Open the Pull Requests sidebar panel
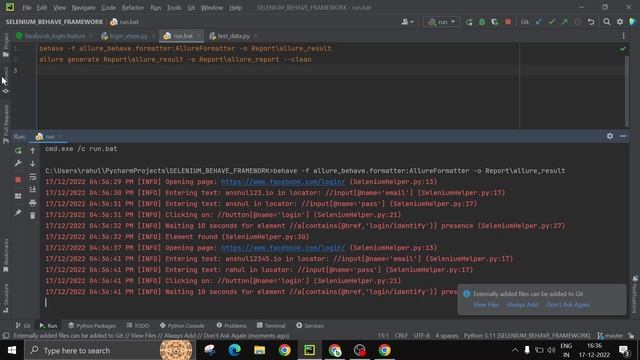Screen dimensions: 640x360 click(x=6, y=124)
